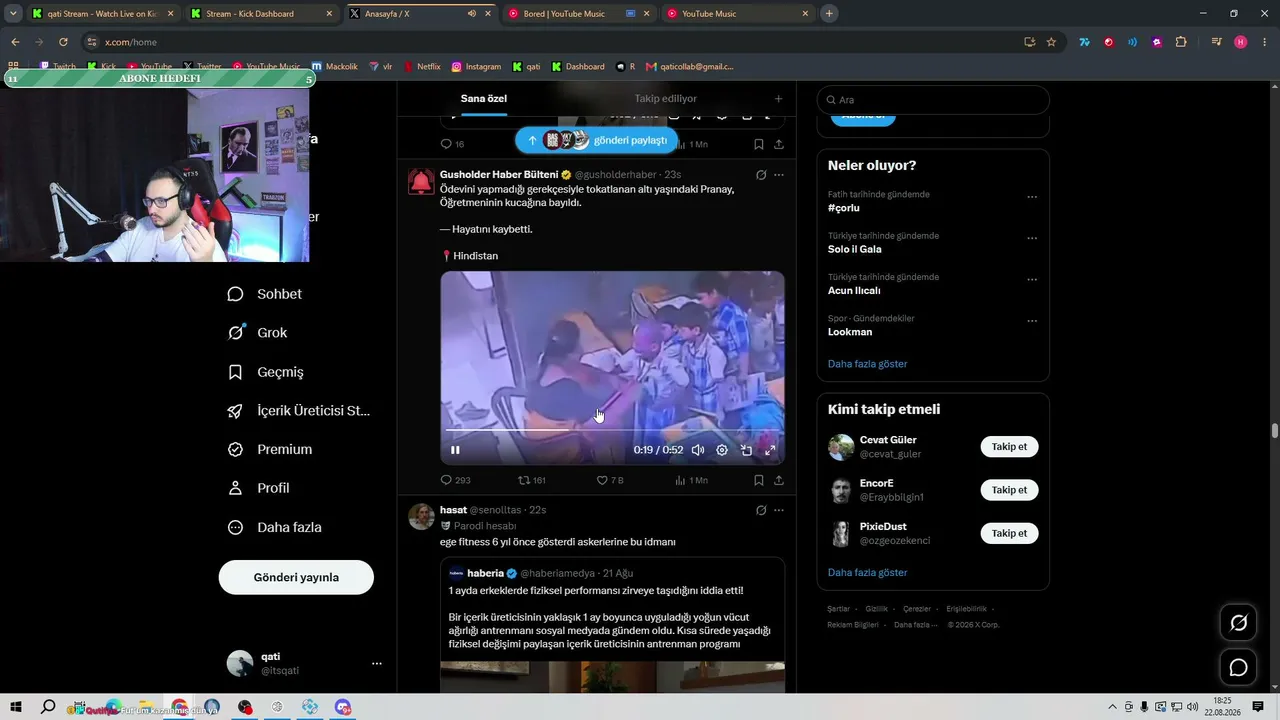Switch to the Sana özel tab
This screenshot has width=1280, height=720.
(484, 99)
